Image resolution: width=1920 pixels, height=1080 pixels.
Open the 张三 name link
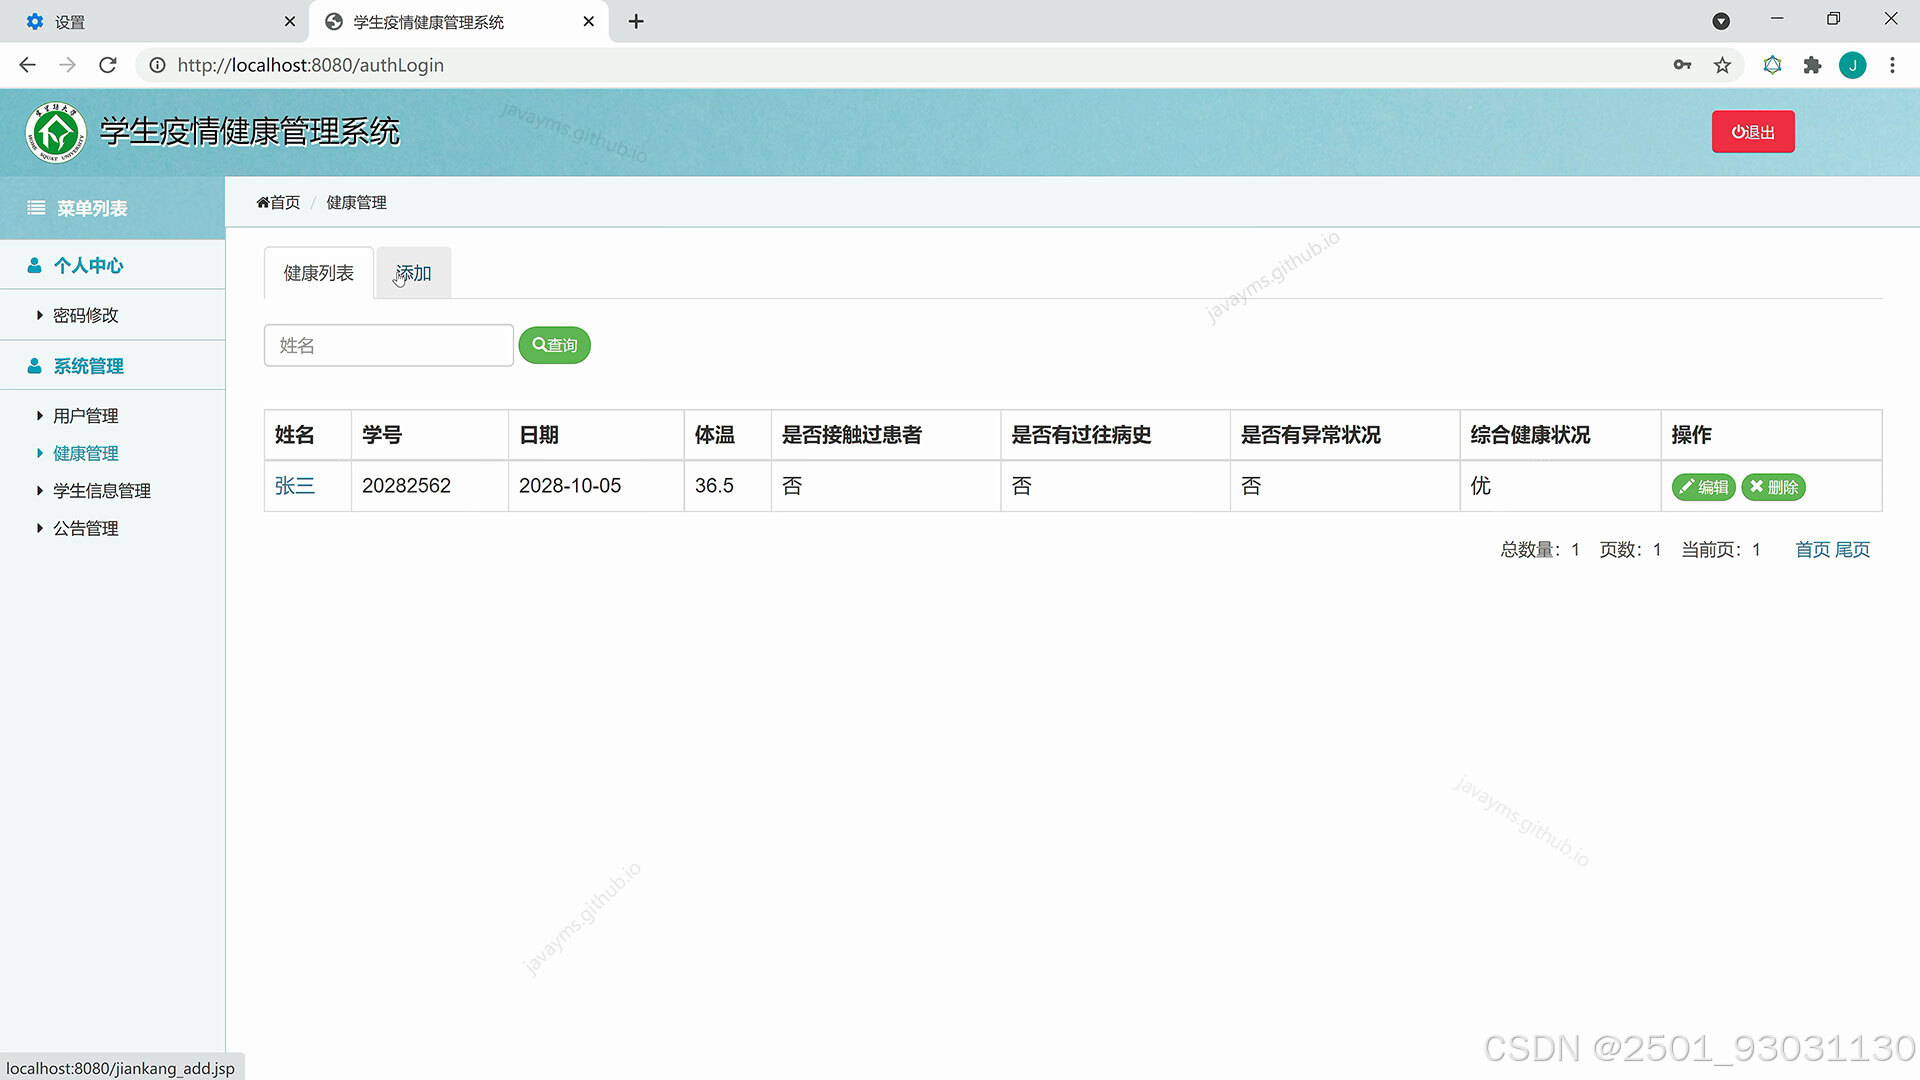tap(295, 486)
